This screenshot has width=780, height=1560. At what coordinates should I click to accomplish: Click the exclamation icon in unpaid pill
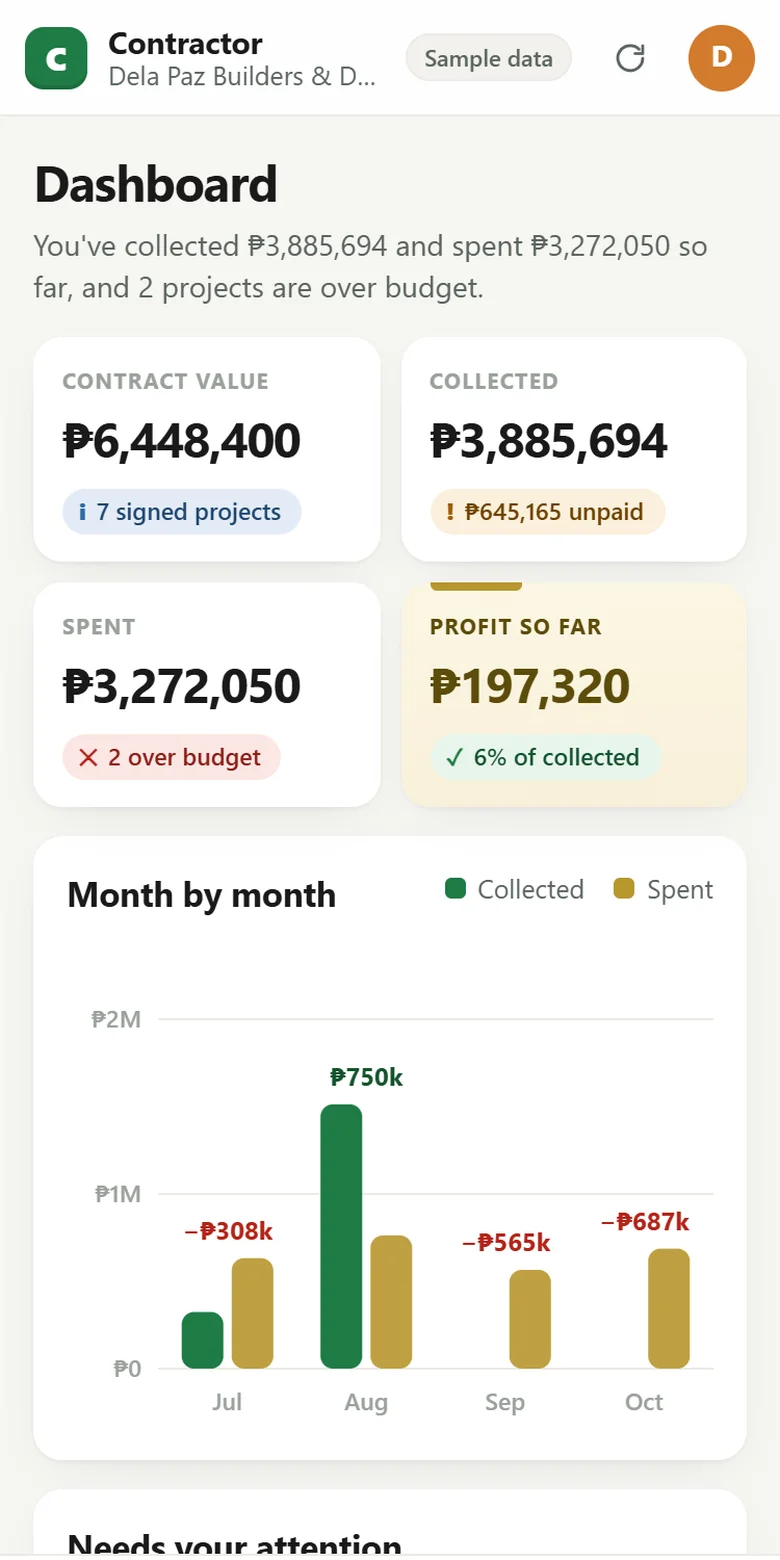(450, 512)
